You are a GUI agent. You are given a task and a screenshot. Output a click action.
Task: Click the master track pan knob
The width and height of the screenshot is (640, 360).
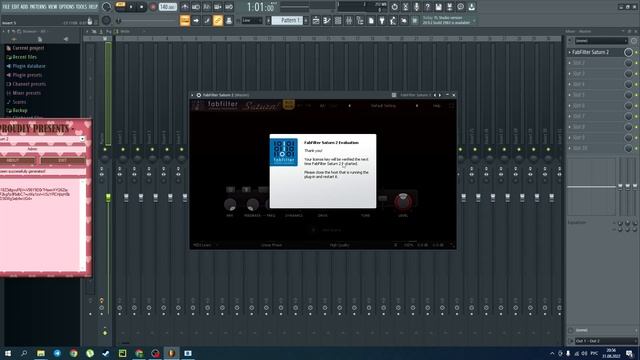[105, 158]
